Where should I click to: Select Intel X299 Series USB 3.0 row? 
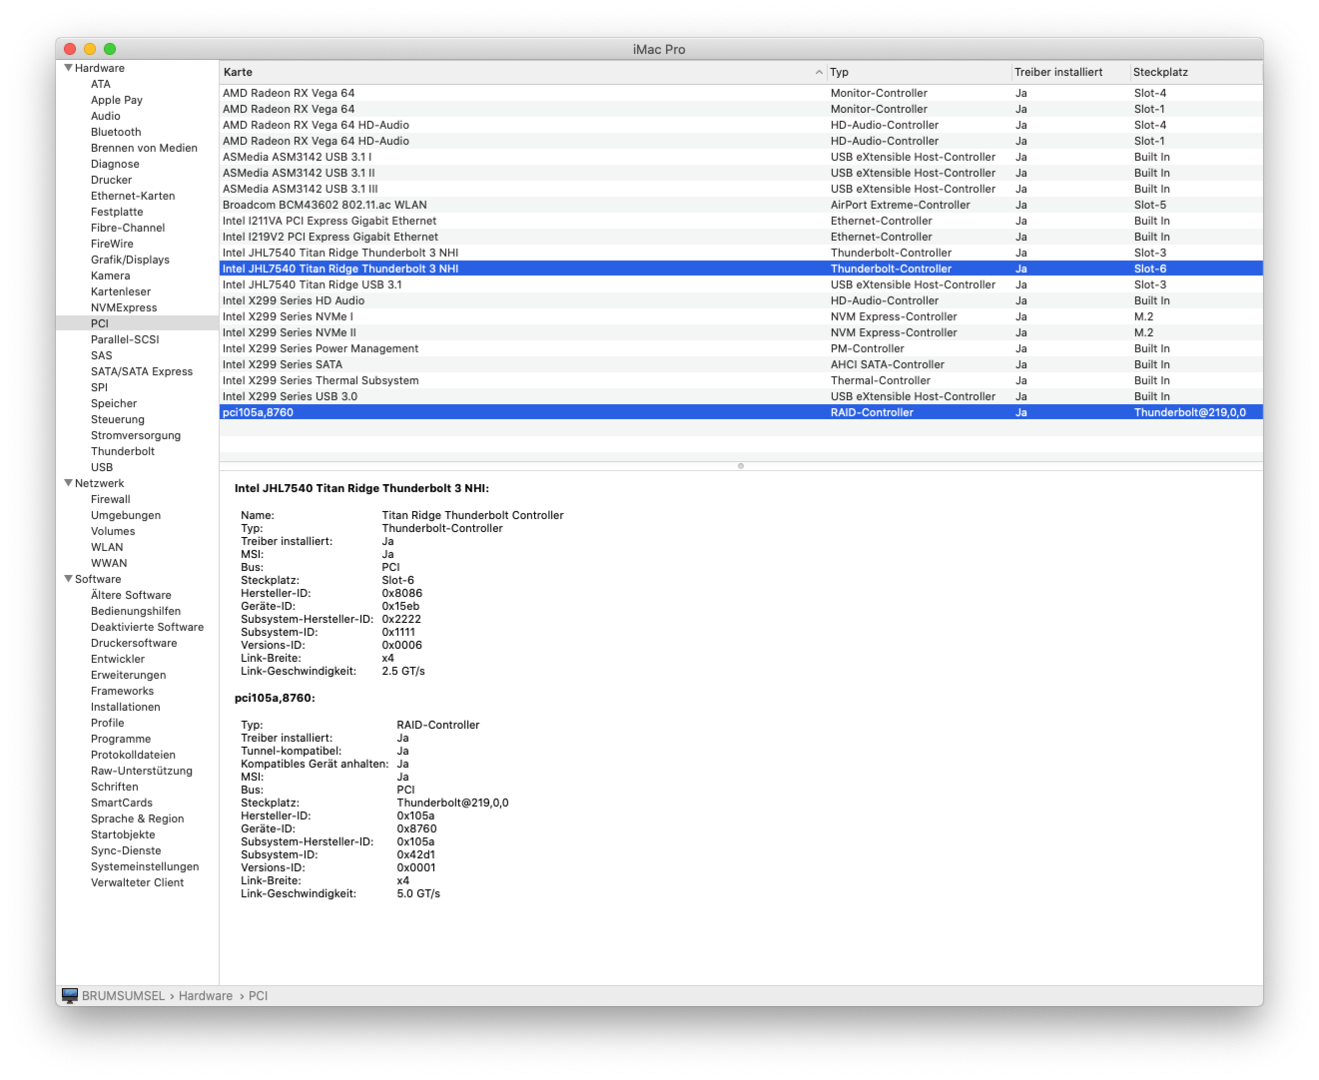tap(741, 397)
